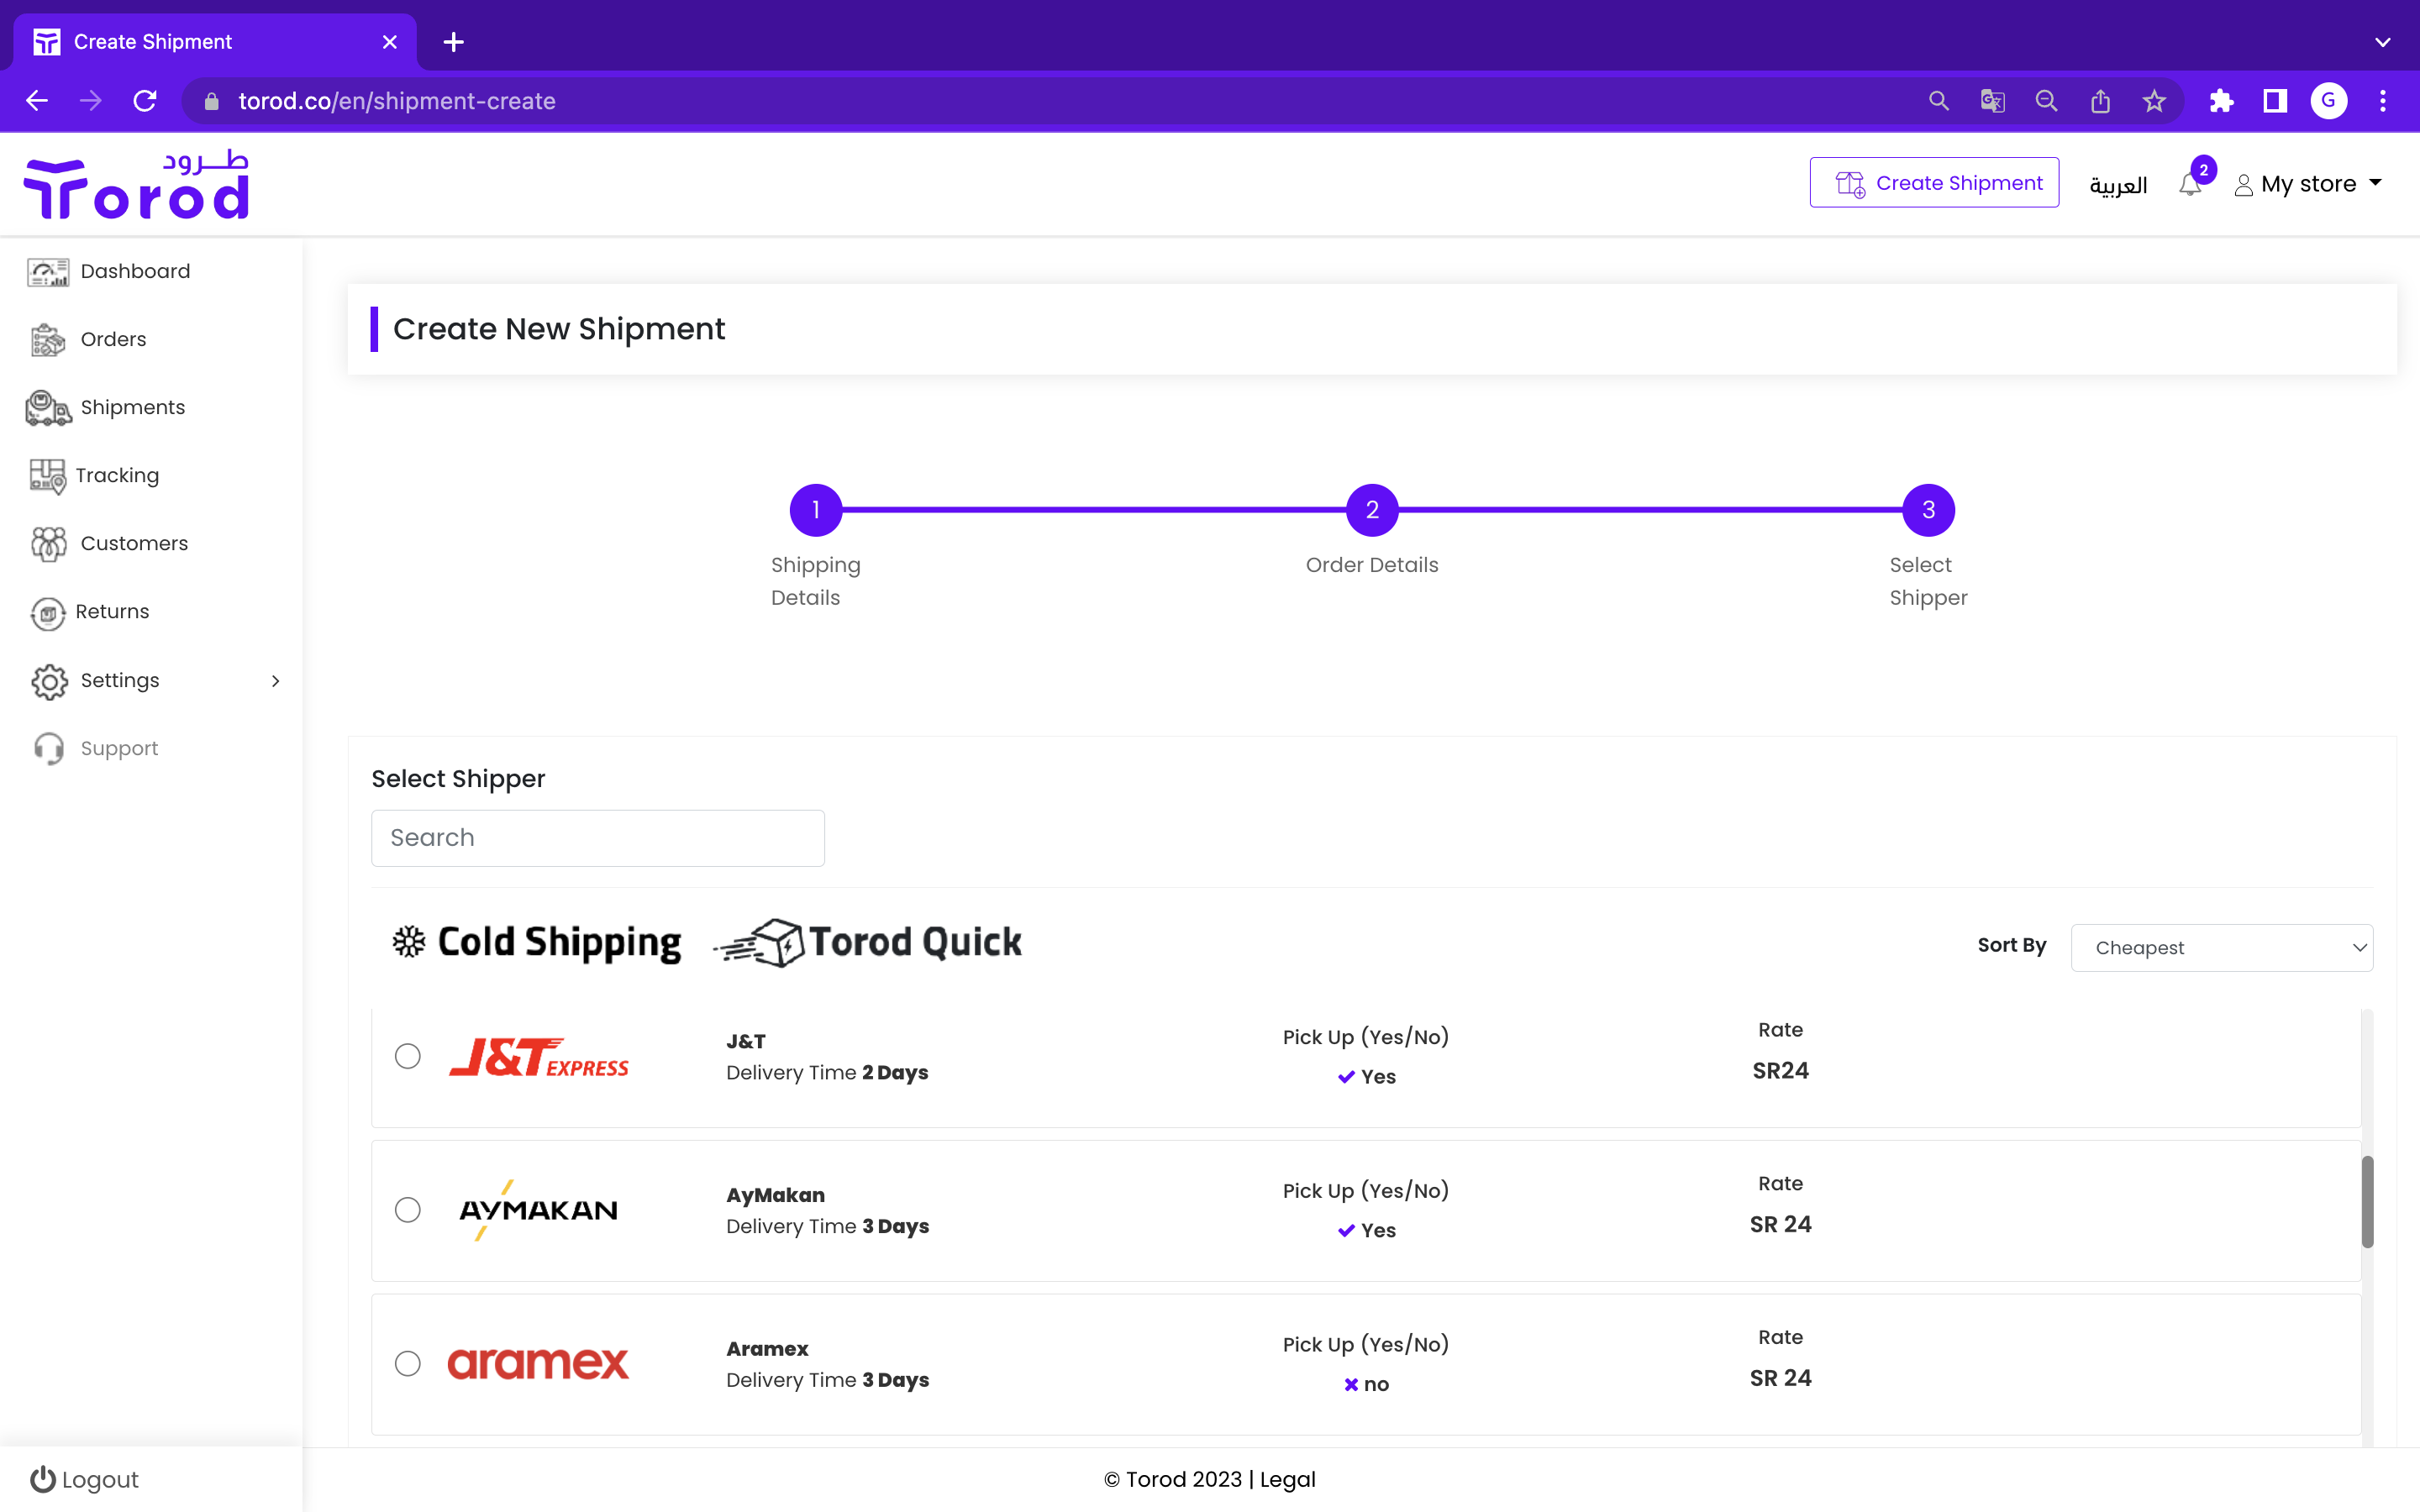
Task: Click the browser back arrow
Action: tap(37, 101)
